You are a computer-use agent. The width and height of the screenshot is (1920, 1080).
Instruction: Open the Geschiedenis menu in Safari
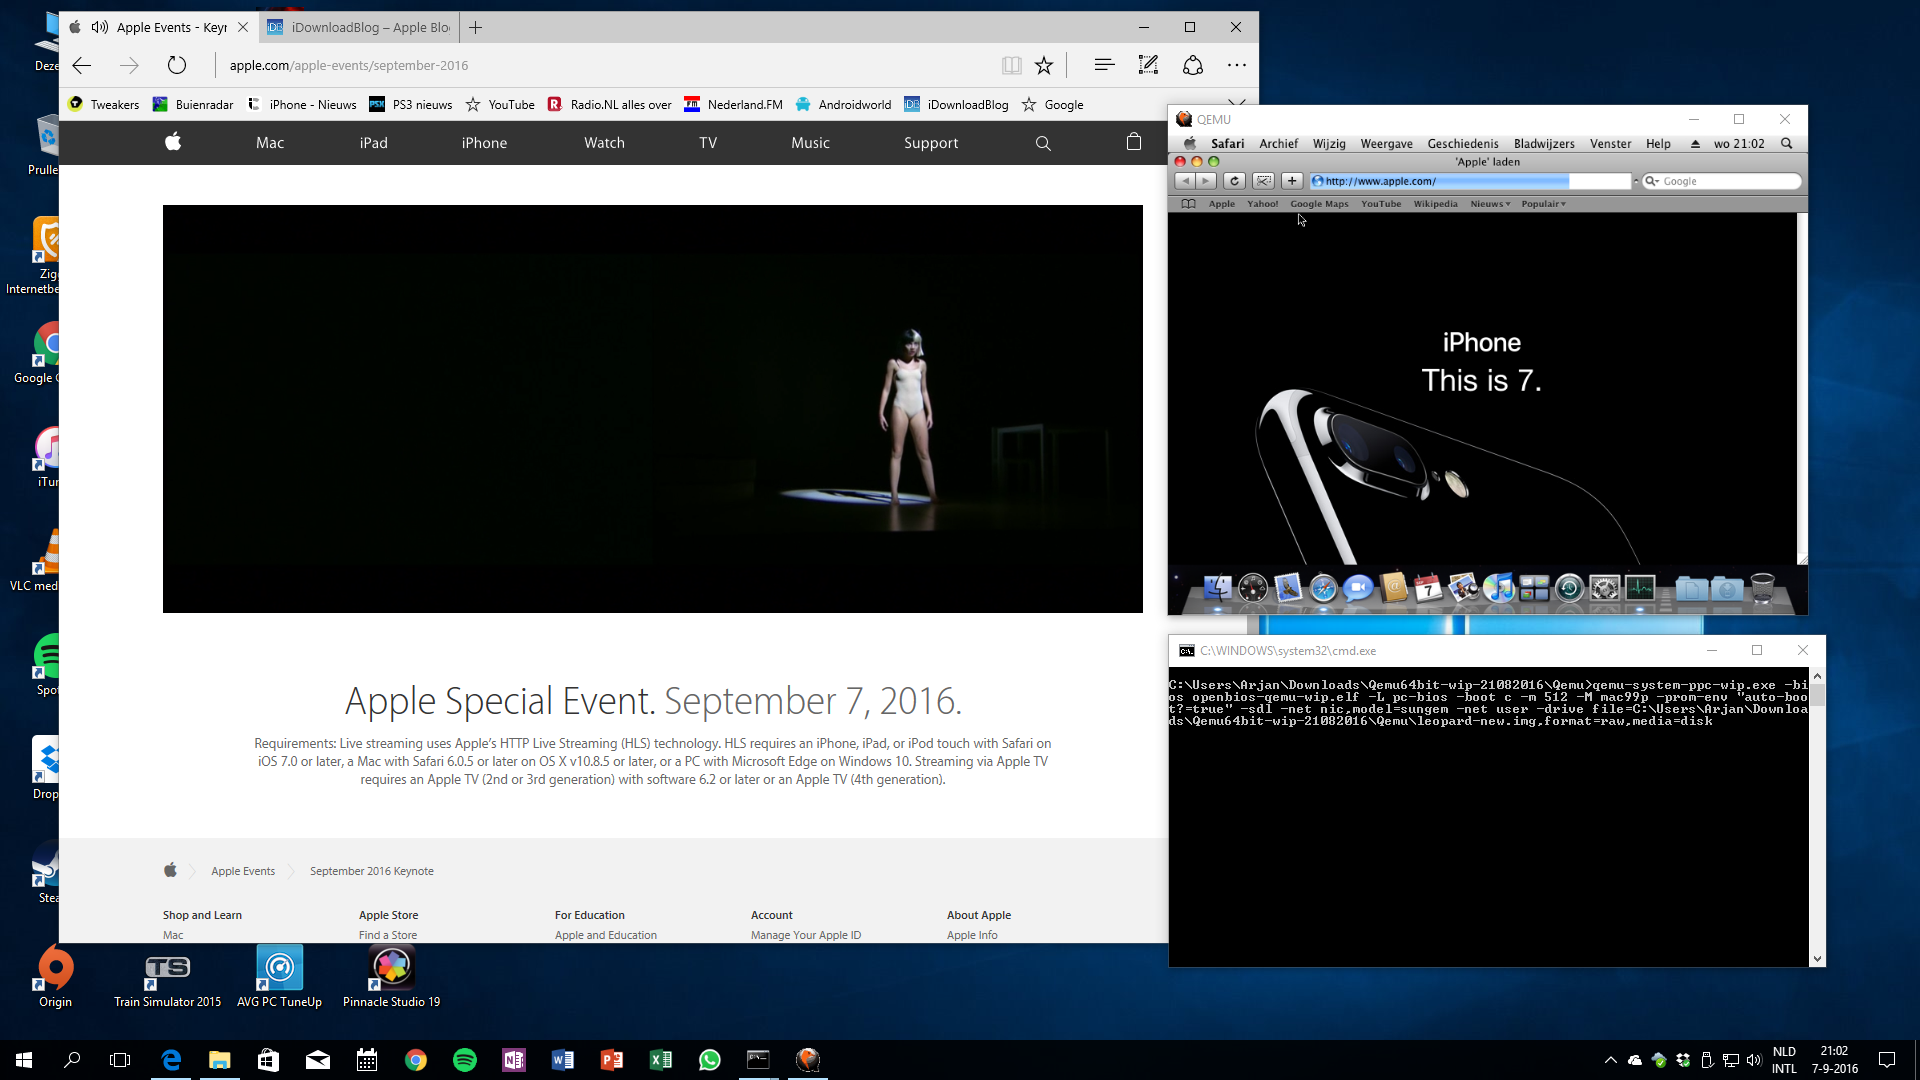pyautogui.click(x=1463, y=144)
